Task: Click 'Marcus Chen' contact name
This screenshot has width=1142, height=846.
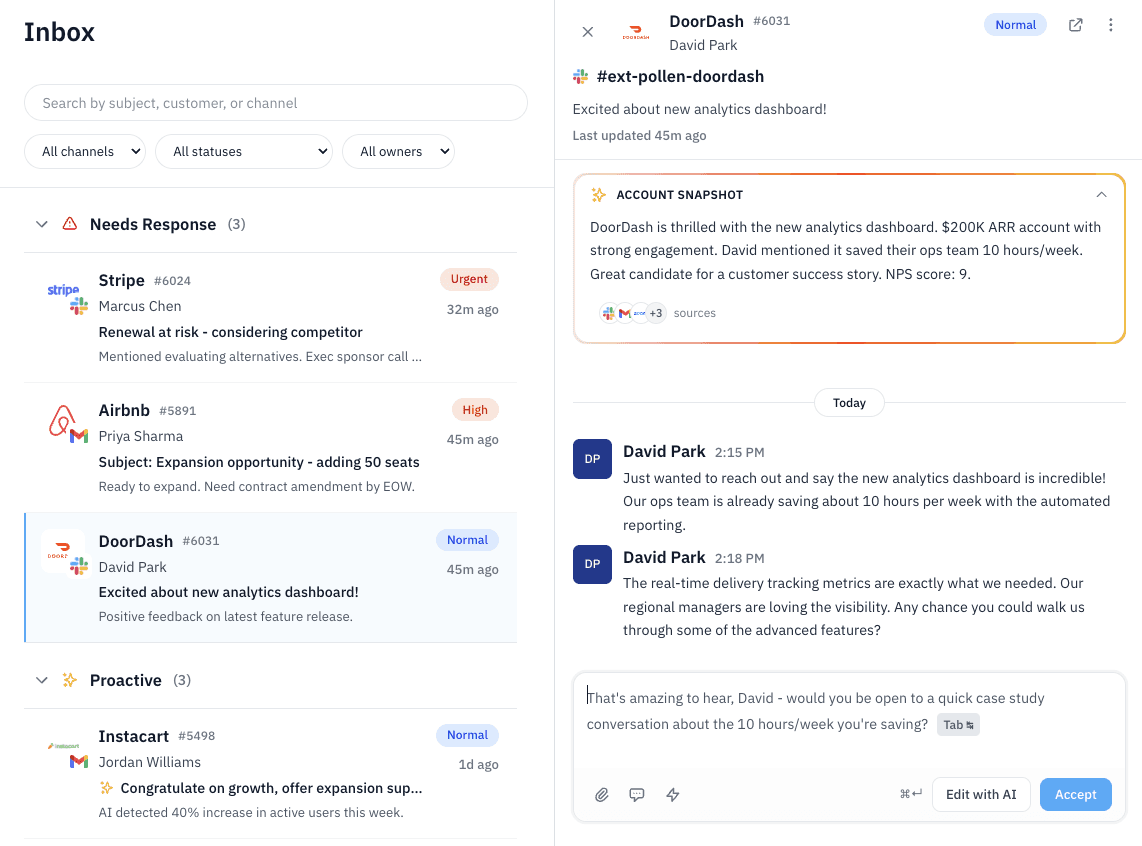Action: click(x=140, y=307)
